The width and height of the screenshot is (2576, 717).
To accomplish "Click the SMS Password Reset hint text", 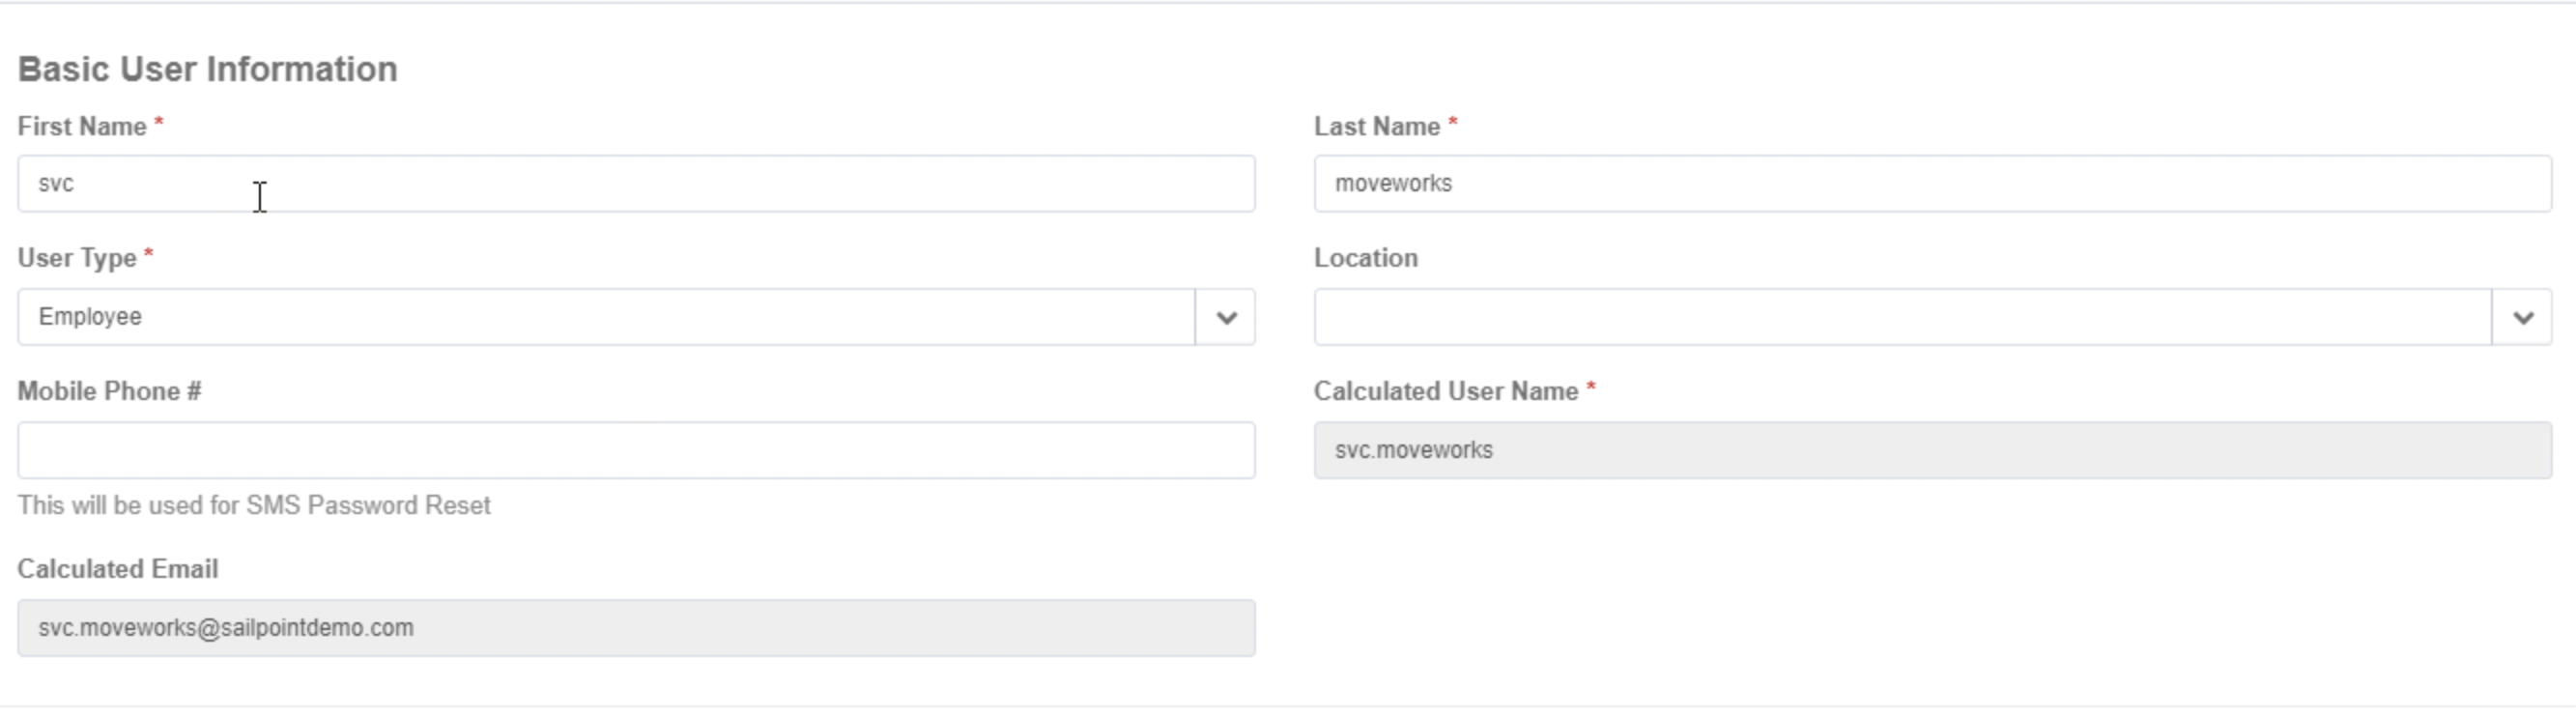I will [254, 505].
